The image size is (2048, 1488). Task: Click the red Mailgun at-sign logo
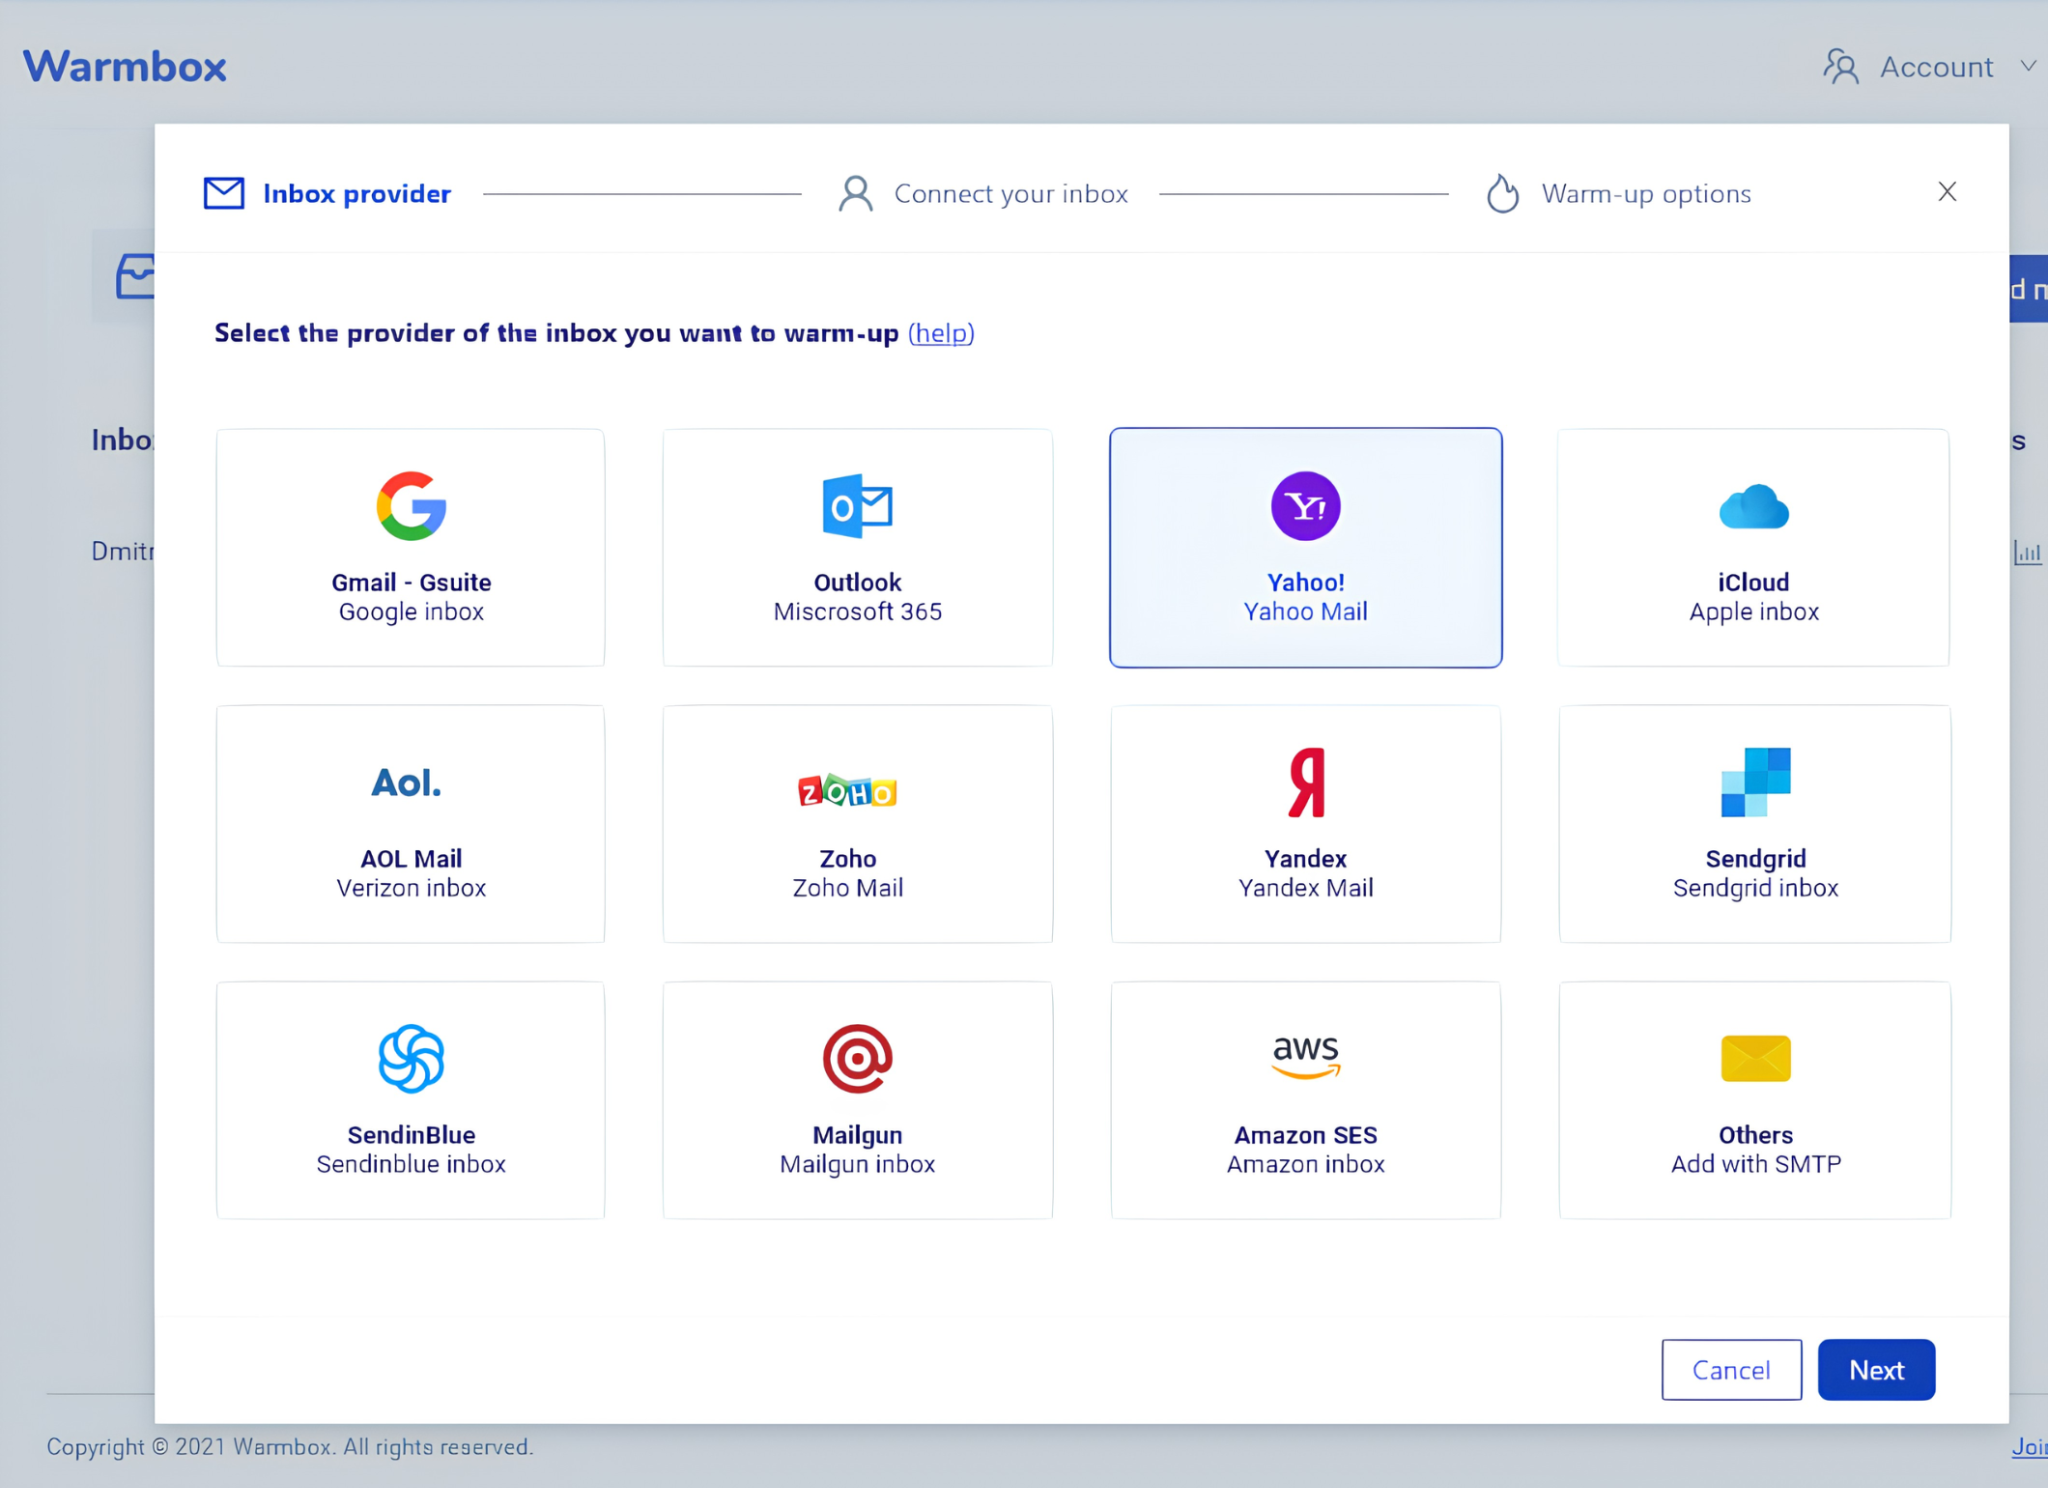[857, 1058]
